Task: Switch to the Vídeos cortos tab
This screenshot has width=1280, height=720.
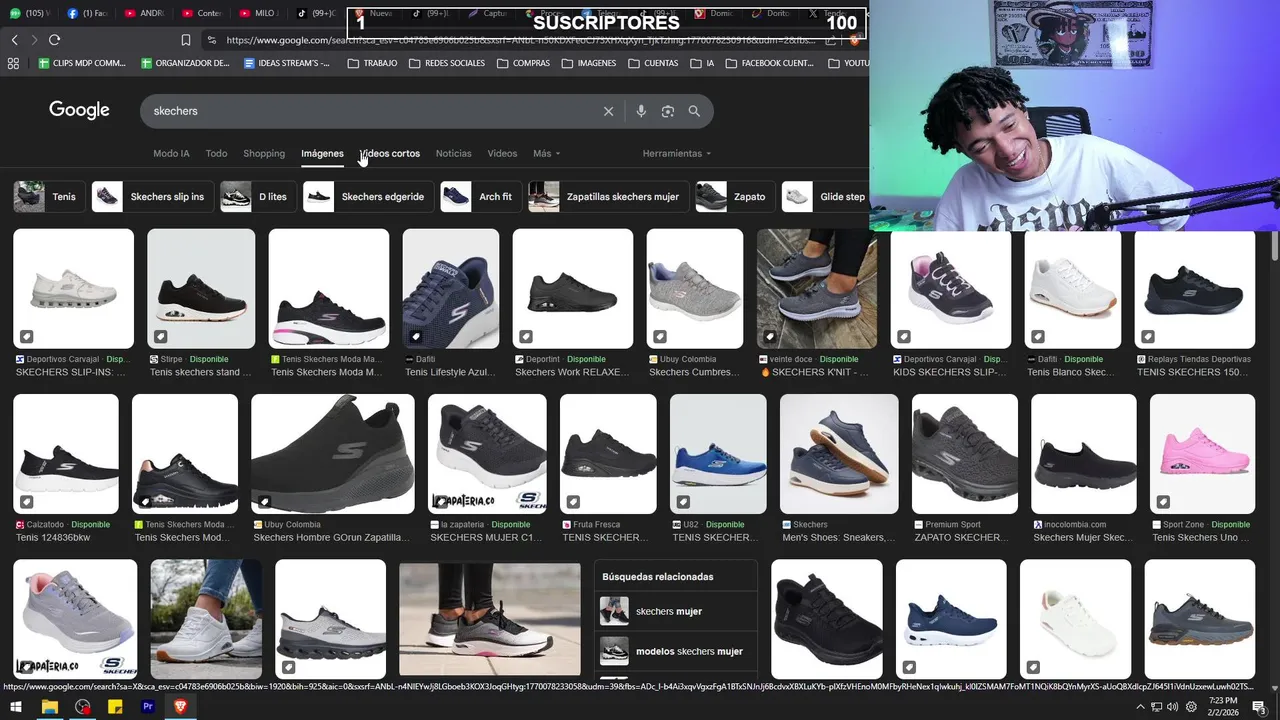Action: [x=390, y=153]
